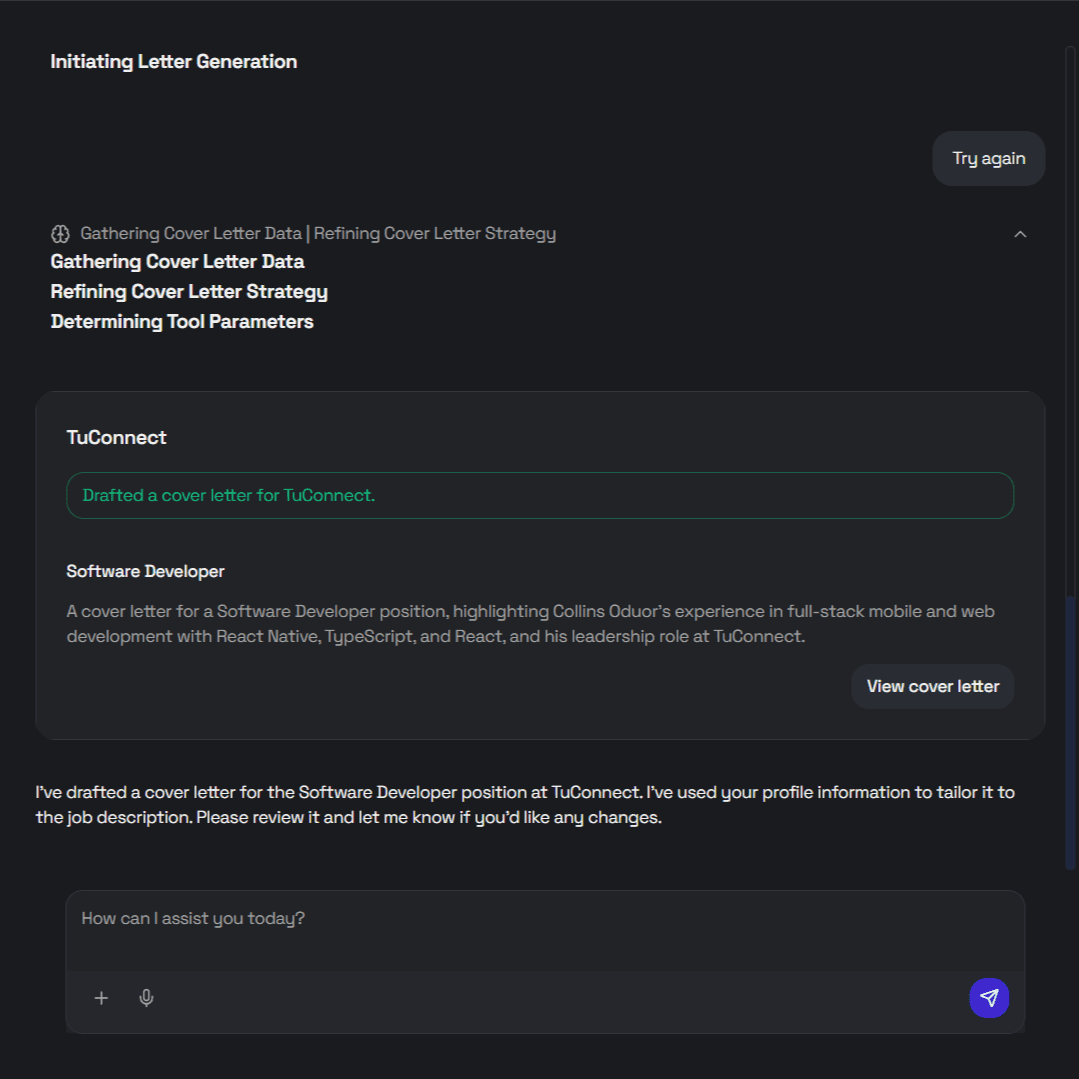Click the 'Refining Cover Letter Strategy' step heading
This screenshot has width=1079, height=1079.
pyautogui.click(x=189, y=292)
